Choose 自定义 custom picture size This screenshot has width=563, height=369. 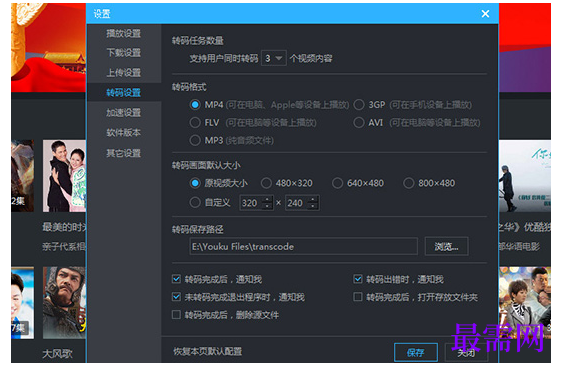tap(195, 203)
